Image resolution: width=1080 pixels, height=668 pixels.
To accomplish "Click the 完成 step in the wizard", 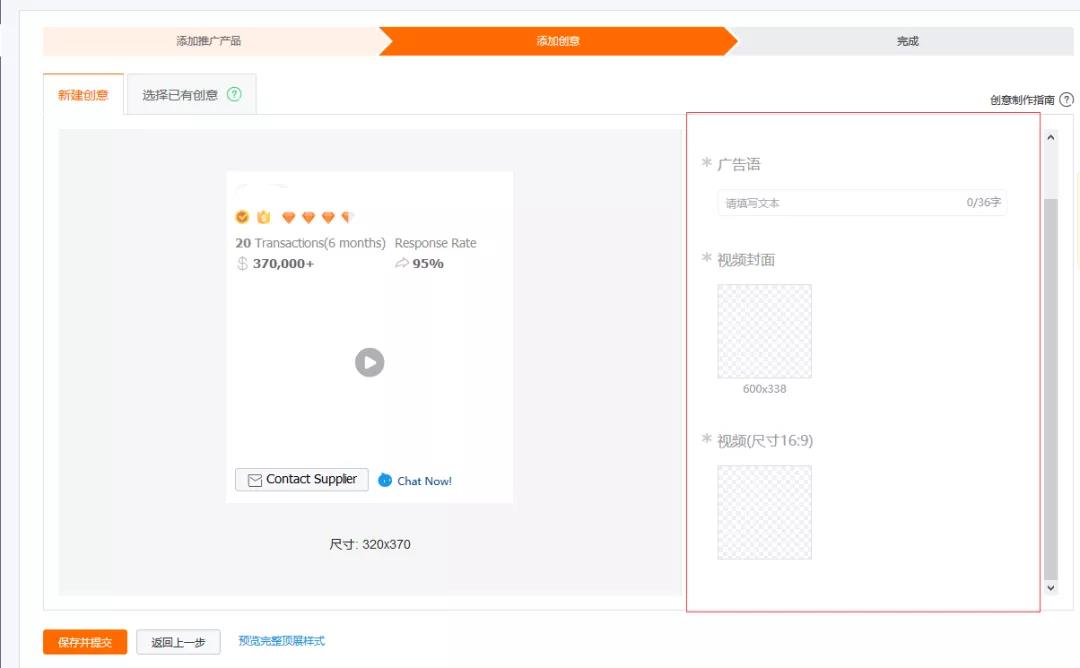I will (906, 43).
